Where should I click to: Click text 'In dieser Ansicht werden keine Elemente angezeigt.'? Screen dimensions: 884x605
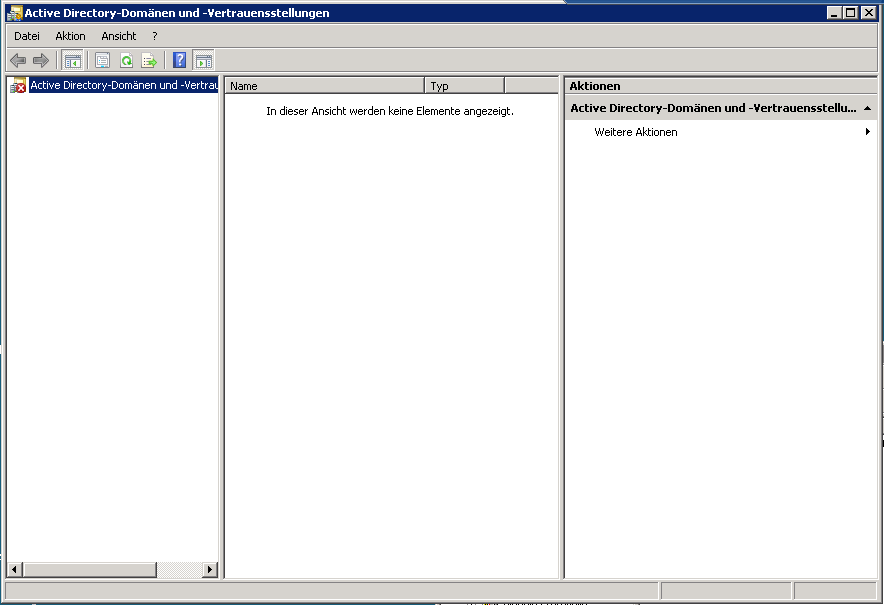pos(390,111)
